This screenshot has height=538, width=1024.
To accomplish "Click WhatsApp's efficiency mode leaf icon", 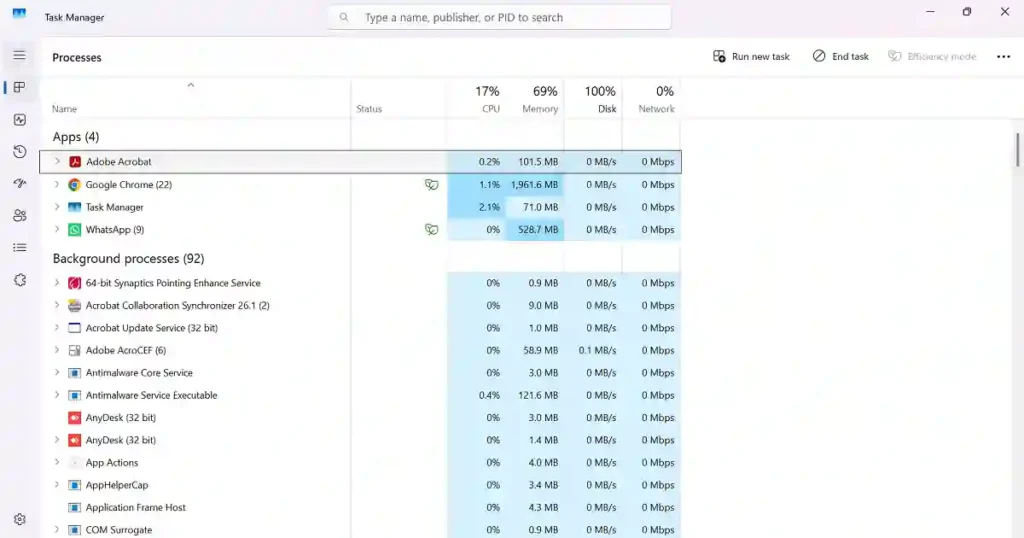I will pos(432,230).
